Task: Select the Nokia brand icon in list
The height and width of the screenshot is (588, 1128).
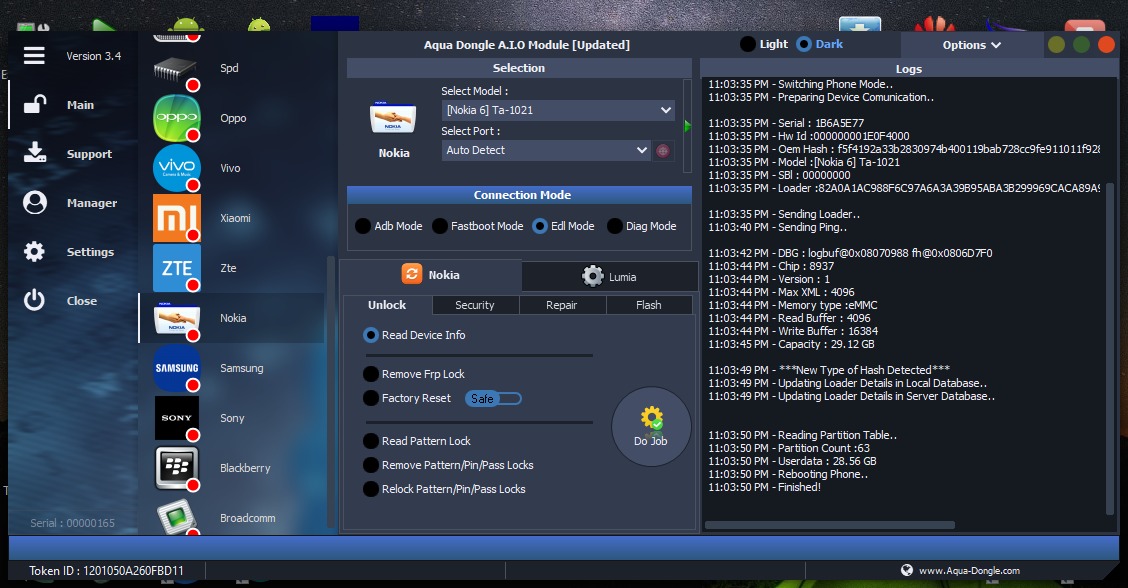Action: [176, 318]
